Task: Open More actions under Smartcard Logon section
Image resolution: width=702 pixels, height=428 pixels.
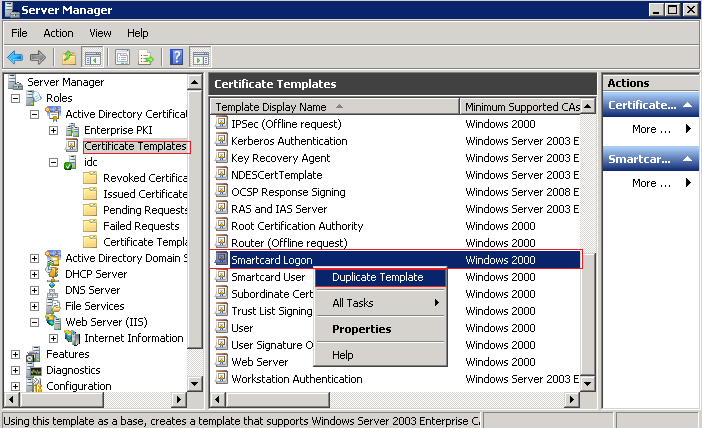Action: point(651,183)
